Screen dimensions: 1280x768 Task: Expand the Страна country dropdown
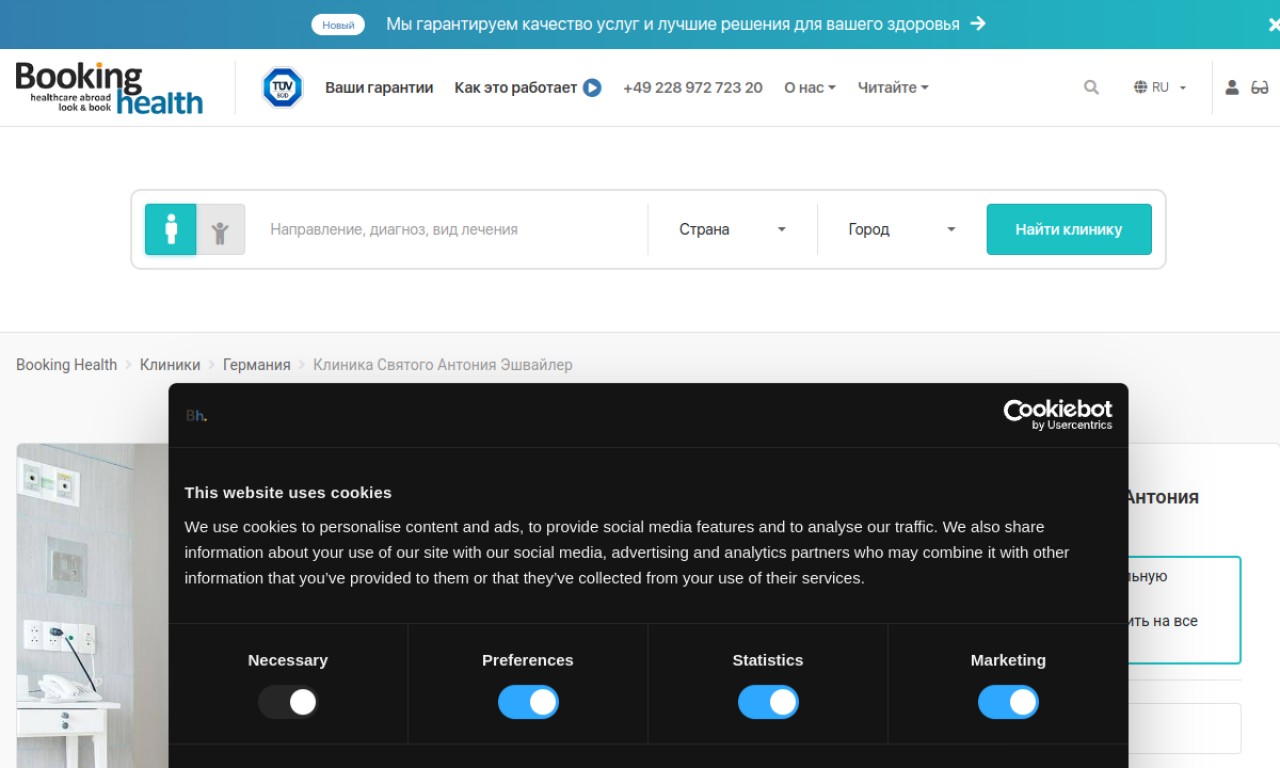tap(732, 229)
